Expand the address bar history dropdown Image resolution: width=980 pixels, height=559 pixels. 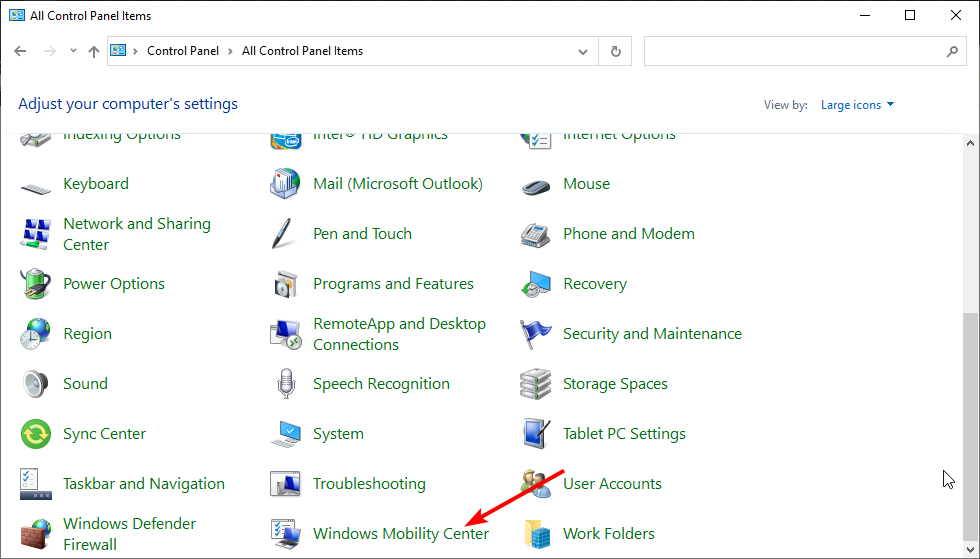coord(583,51)
